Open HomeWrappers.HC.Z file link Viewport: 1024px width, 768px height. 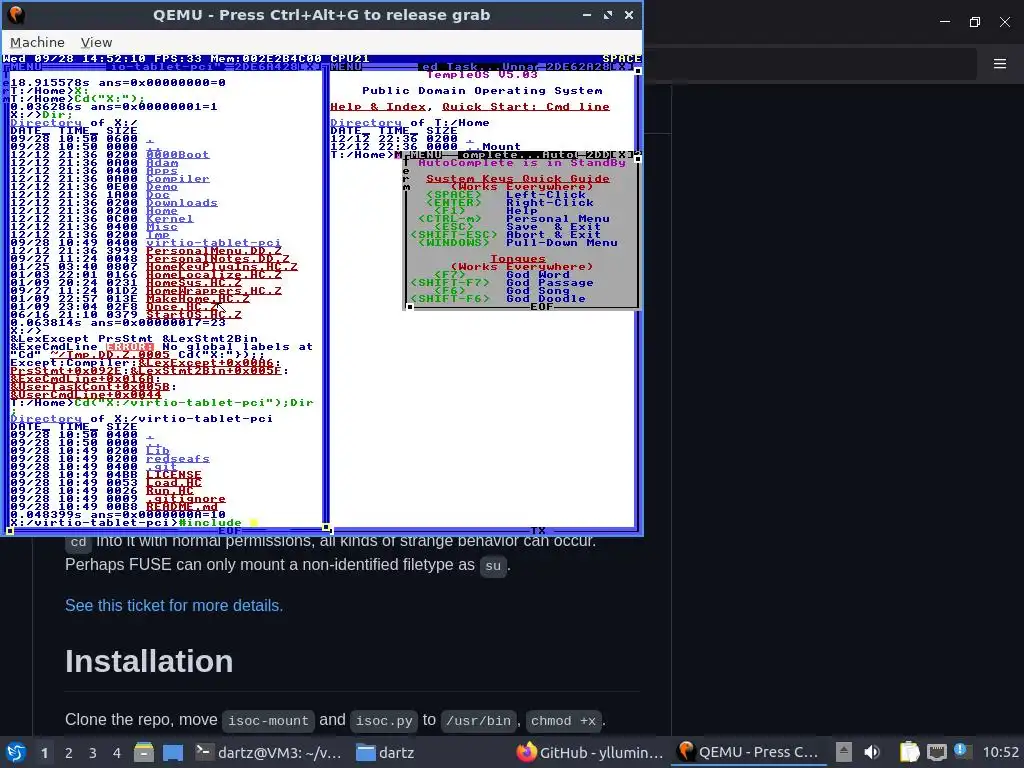214,291
